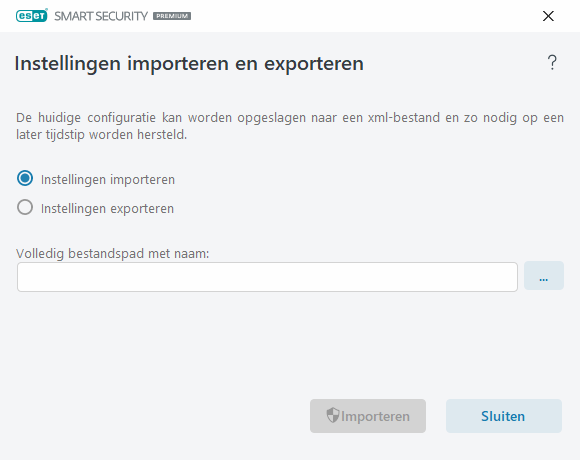Click the description text about xml-bestand
This screenshot has width=580, height=460.
tap(290, 126)
